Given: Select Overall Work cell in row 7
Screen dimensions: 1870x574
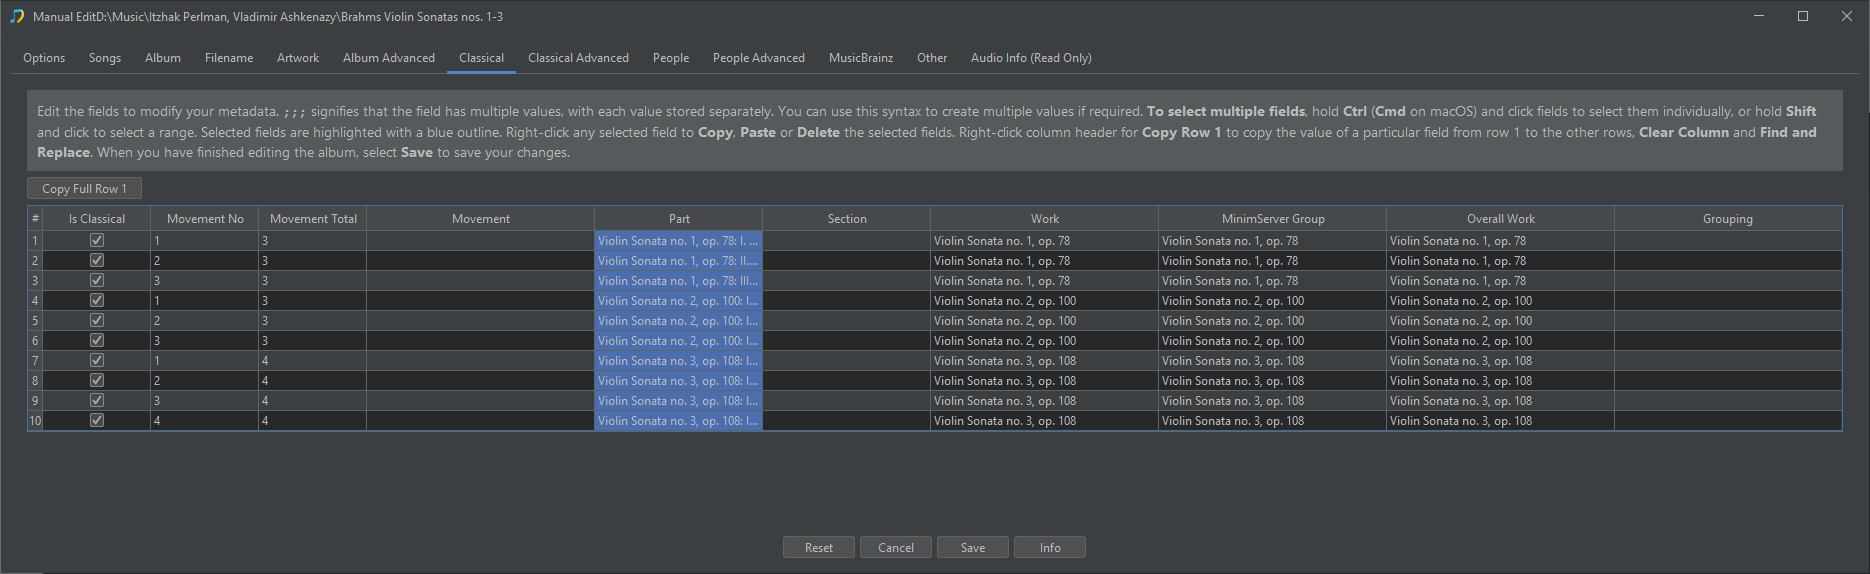Looking at the screenshot, I should click(x=1501, y=360).
